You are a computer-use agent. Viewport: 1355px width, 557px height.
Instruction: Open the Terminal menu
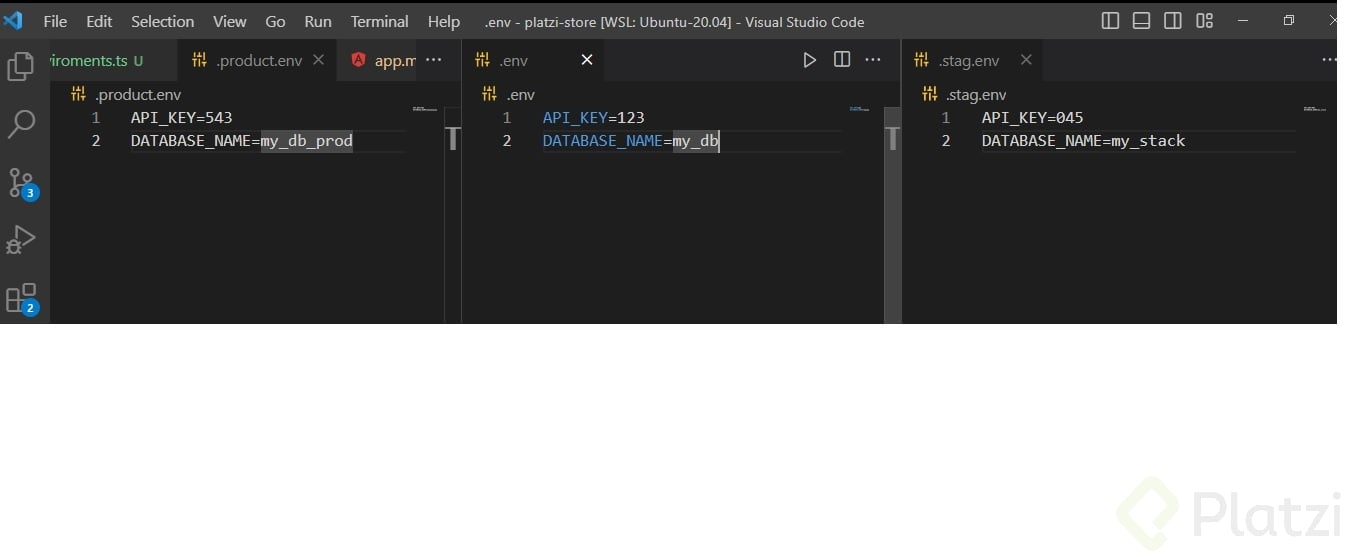point(380,21)
